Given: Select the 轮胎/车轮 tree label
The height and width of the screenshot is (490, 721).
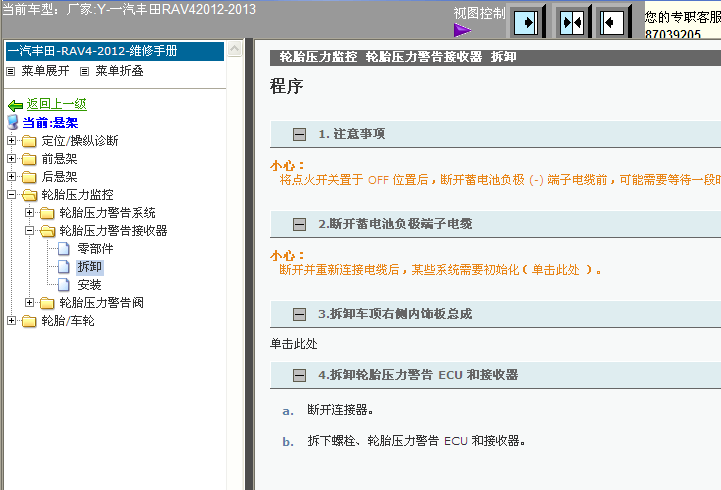Looking at the screenshot, I should point(68,321).
